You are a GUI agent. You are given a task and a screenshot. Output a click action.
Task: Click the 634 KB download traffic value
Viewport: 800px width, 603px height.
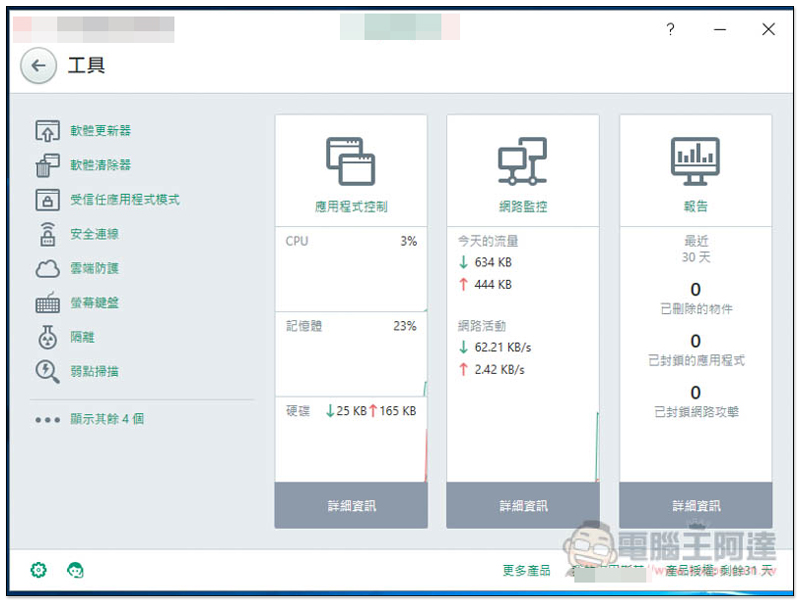click(493, 262)
